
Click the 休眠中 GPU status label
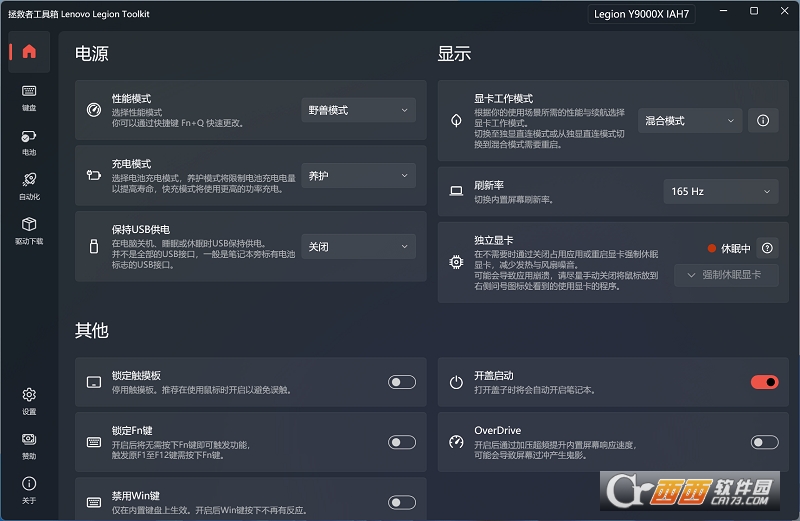(736, 249)
